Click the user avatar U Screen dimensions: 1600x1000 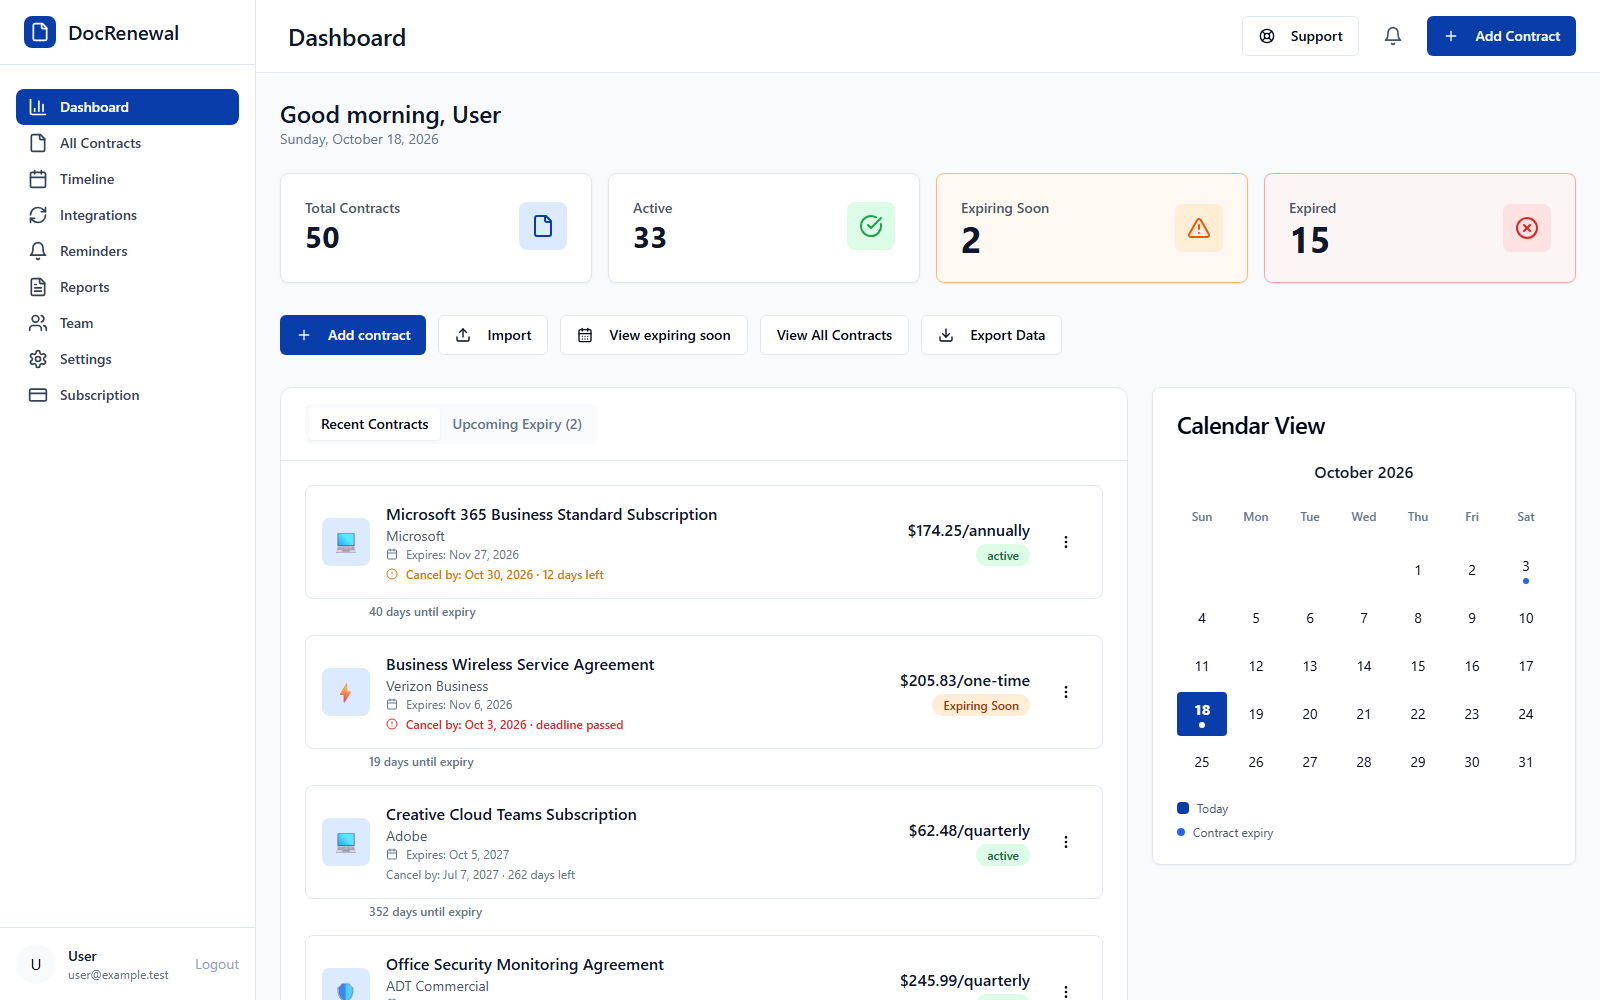(x=36, y=964)
